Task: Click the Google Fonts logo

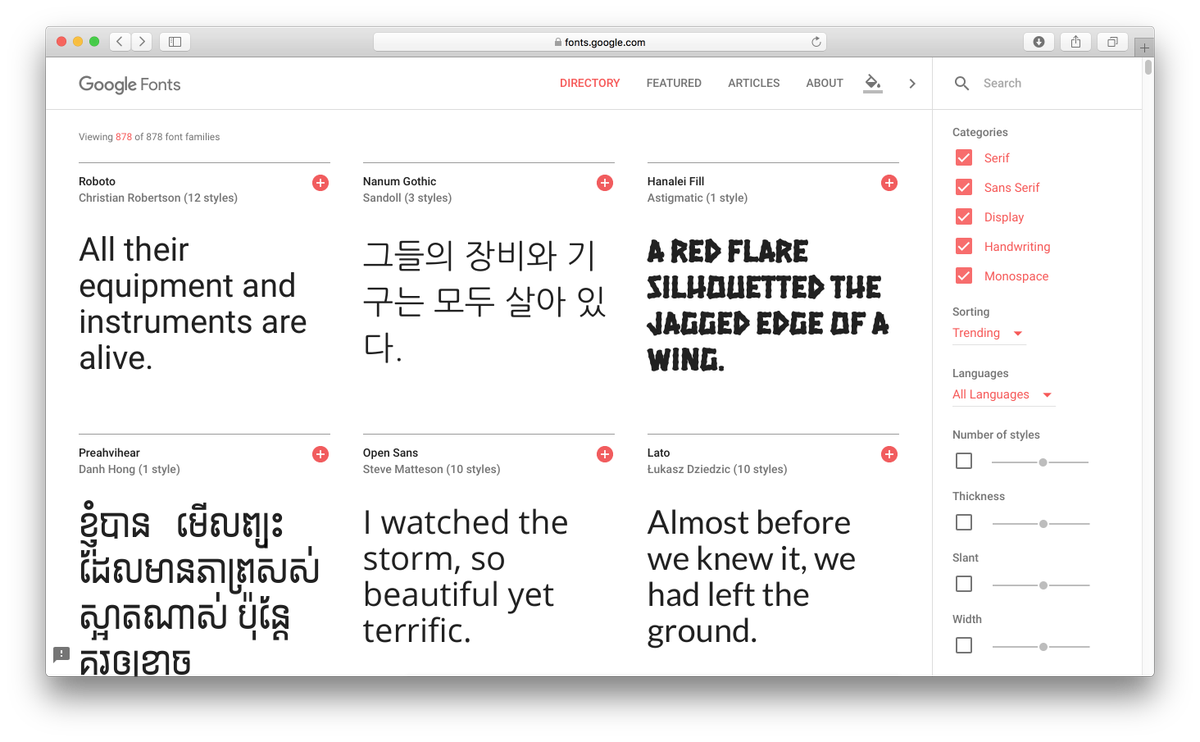Action: pos(130,85)
